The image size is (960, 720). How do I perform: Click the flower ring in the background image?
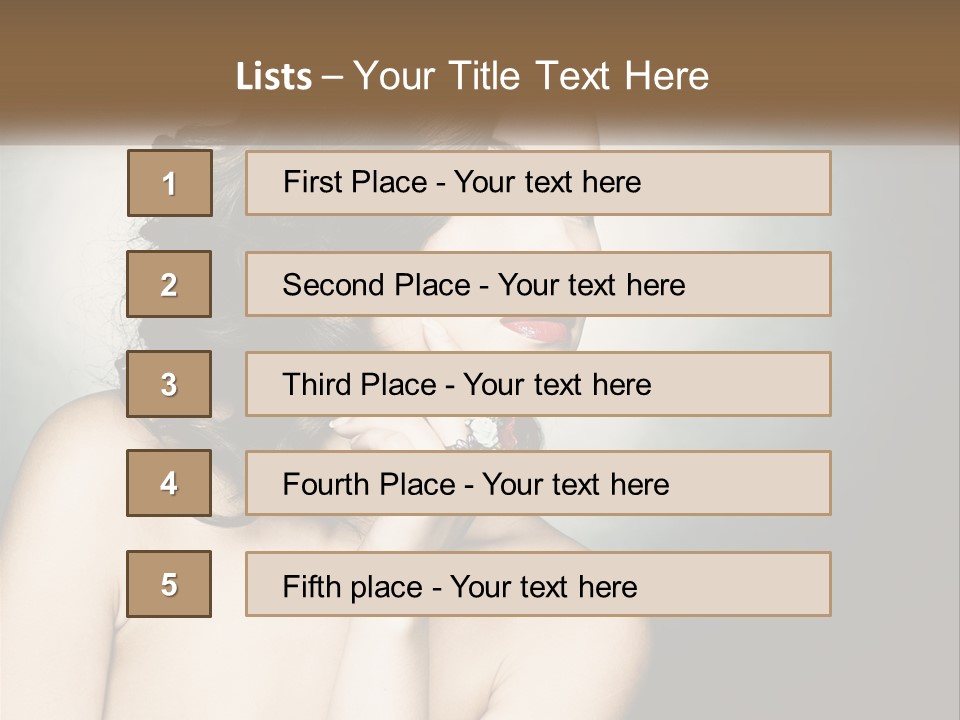pyautogui.click(x=482, y=431)
